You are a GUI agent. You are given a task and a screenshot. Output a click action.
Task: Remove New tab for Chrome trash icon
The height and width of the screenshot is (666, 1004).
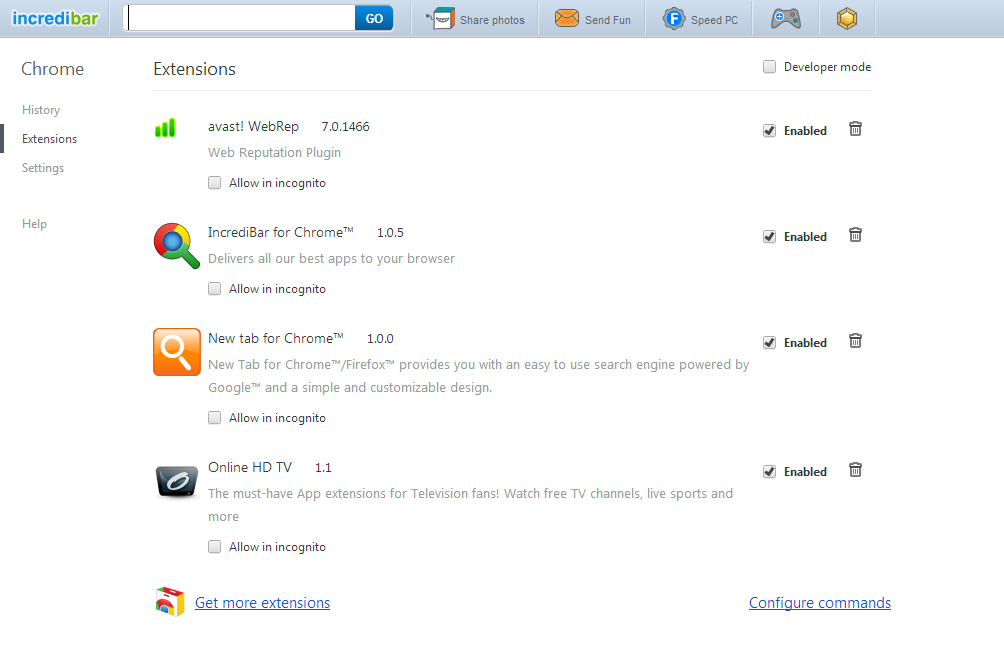[x=855, y=341]
